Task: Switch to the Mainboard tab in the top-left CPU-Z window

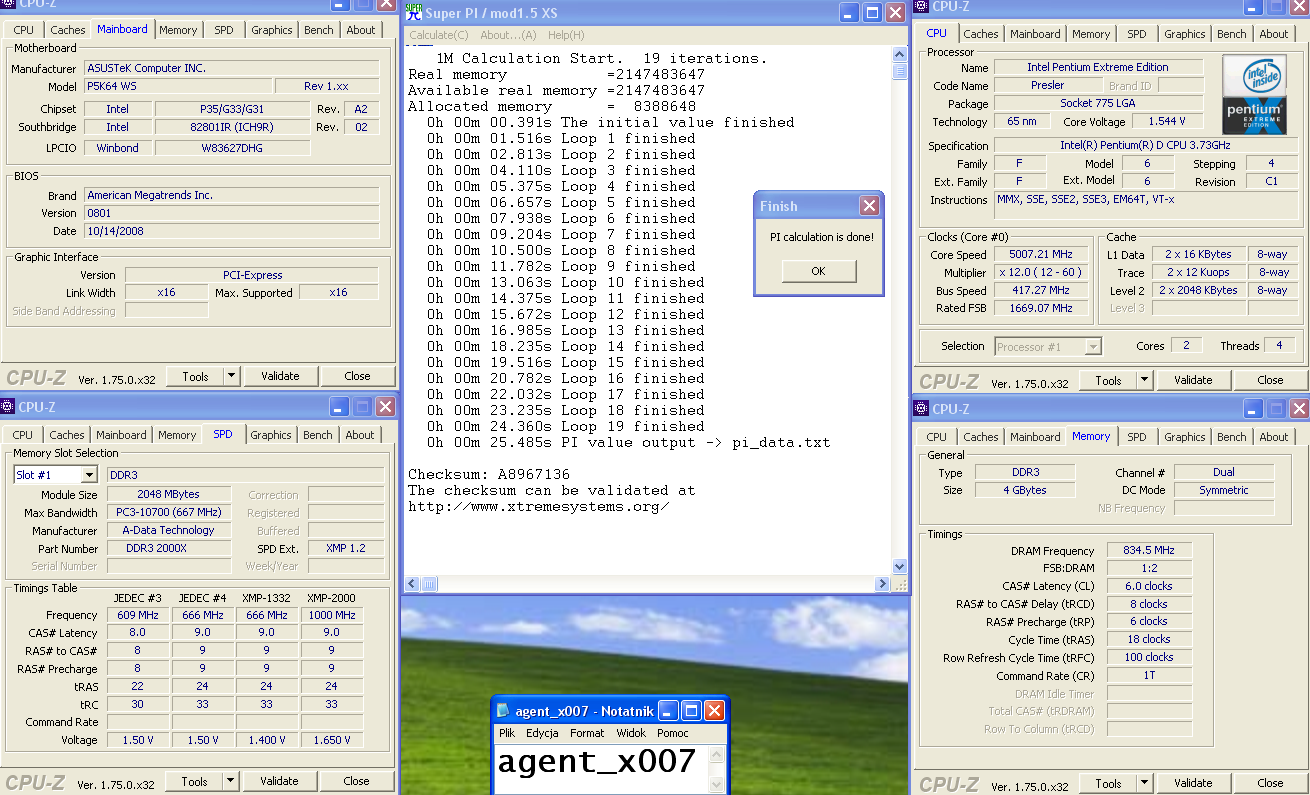Action: [122, 29]
